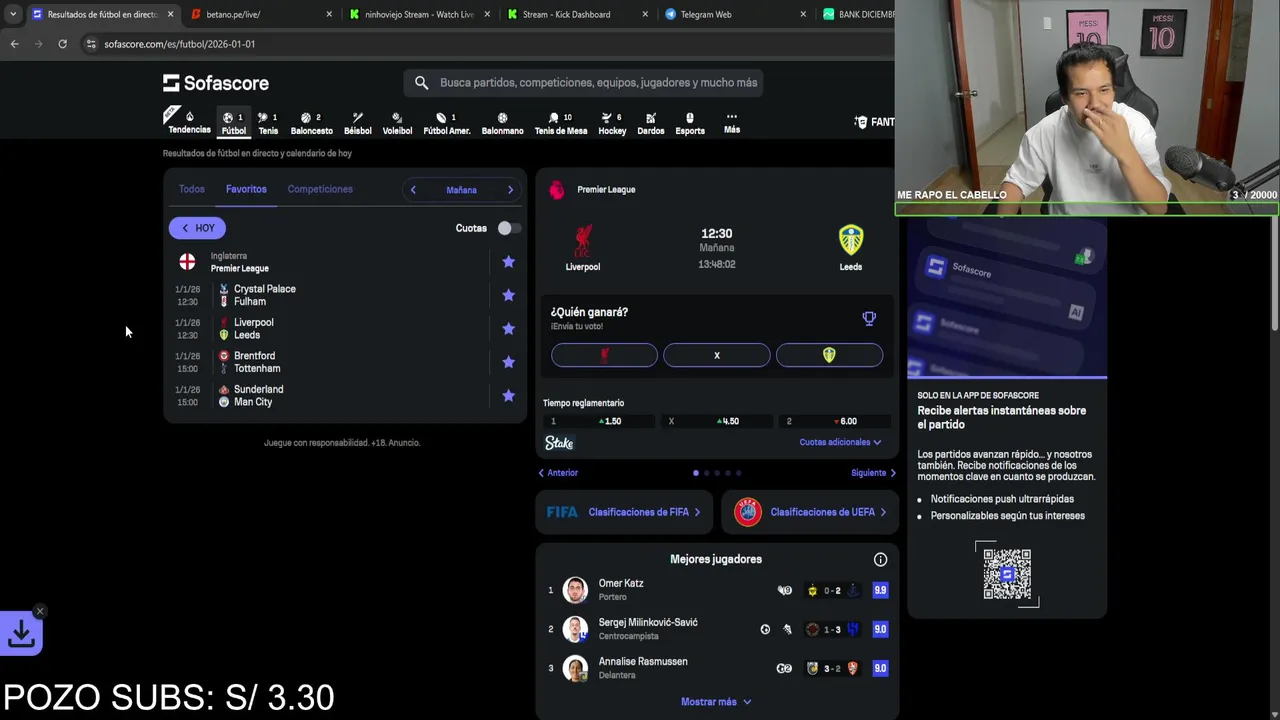Vote for Liverpool to win
Screen dimensions: 1280x720
click(x=604, y=355)
